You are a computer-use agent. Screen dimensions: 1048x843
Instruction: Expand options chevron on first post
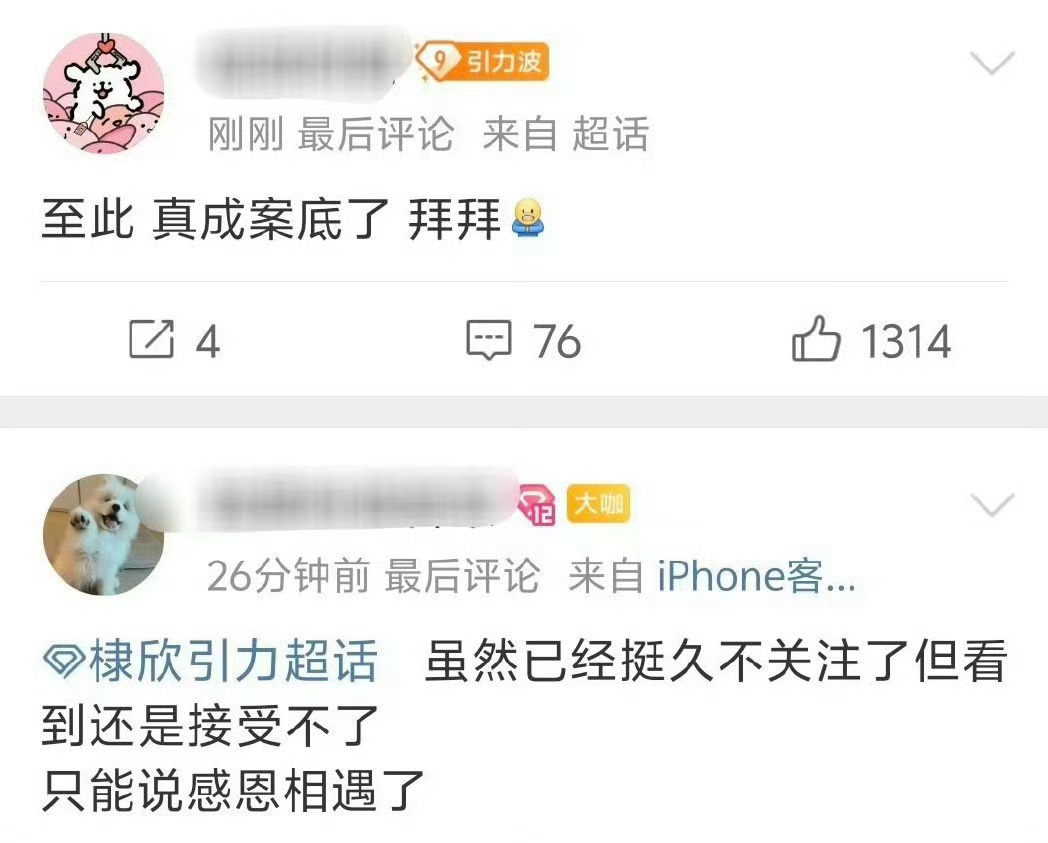tap(993, 63)
